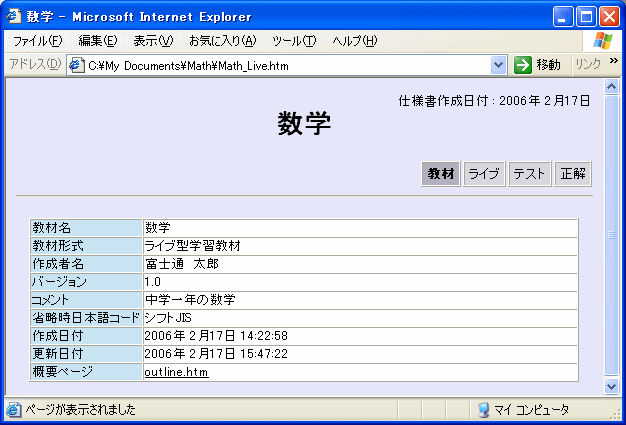Image resolution: width=626 pixels, height=425 pixels.
Task: Switch to the テスト tab
Action: 529,174
